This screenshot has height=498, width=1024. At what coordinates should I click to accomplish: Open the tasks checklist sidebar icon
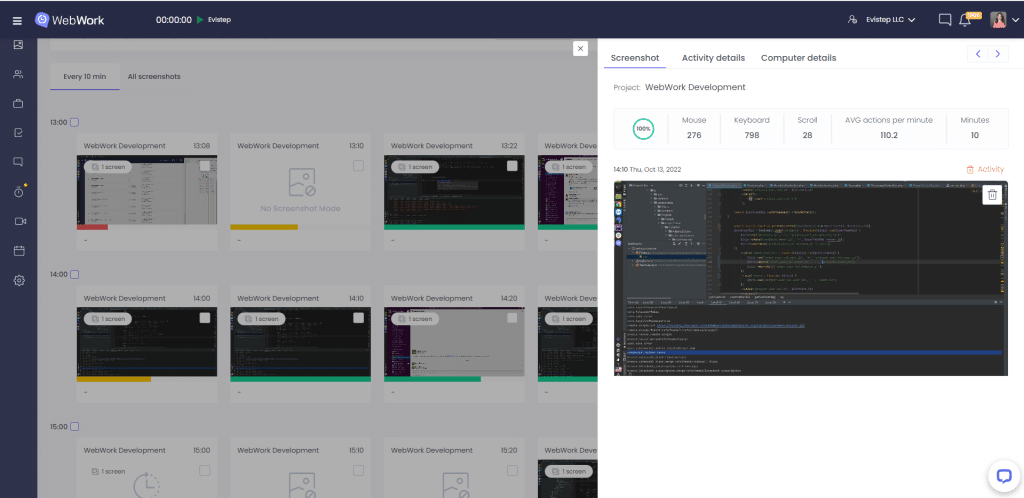point(18,132)
